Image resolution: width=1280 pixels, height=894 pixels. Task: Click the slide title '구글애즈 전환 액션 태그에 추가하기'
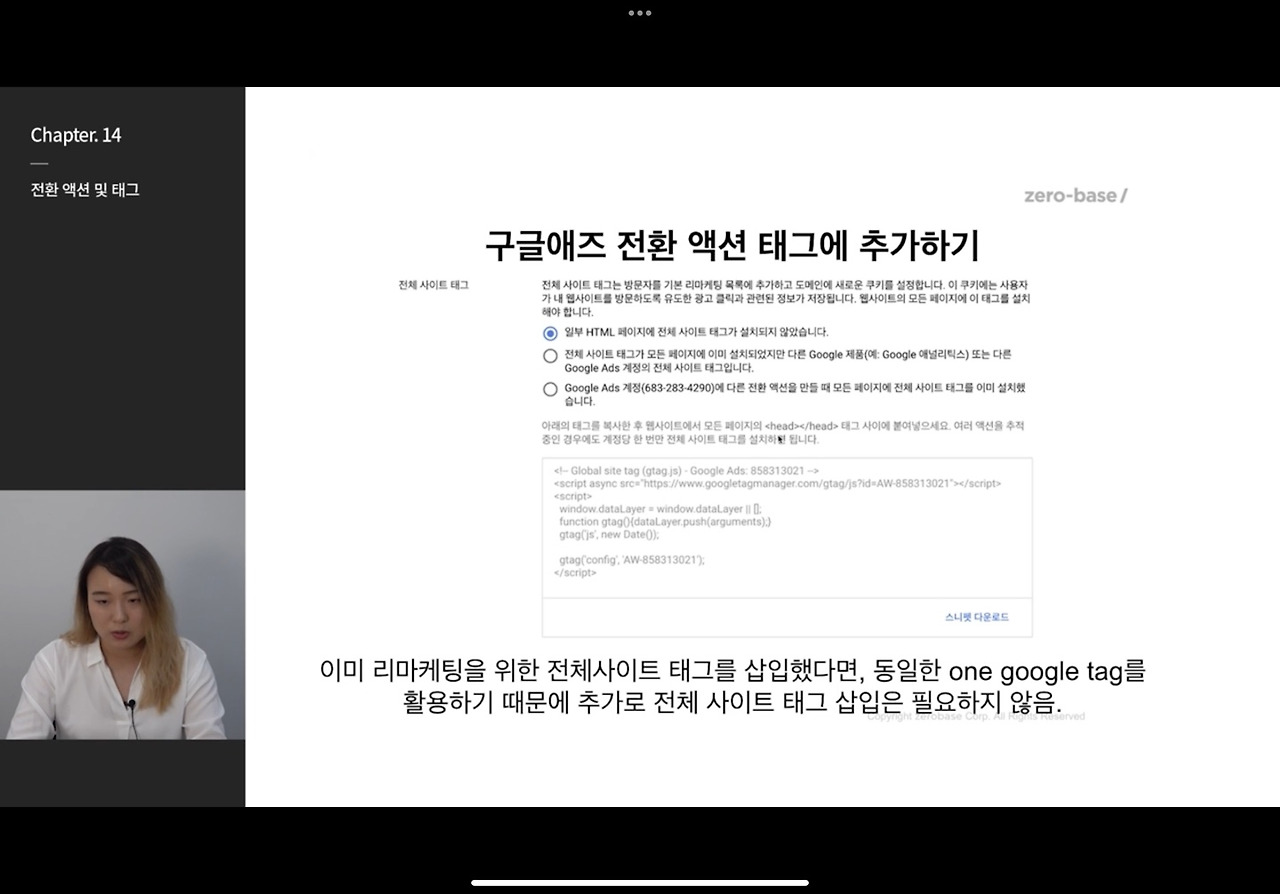click(731, 246)
